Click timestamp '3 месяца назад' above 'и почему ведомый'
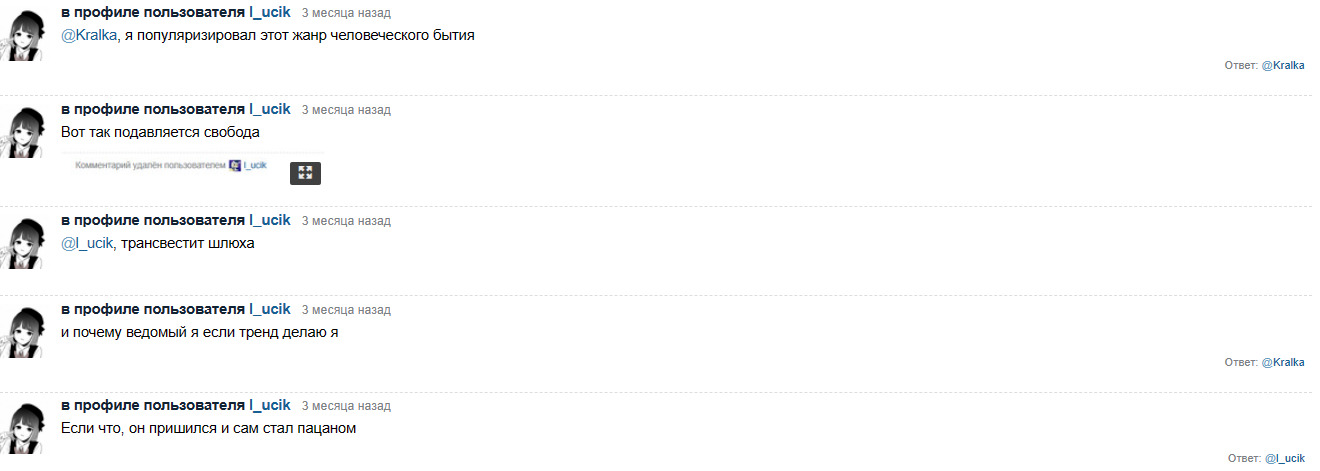This screenshot has height=471, width=1320. tap(346, 309)
